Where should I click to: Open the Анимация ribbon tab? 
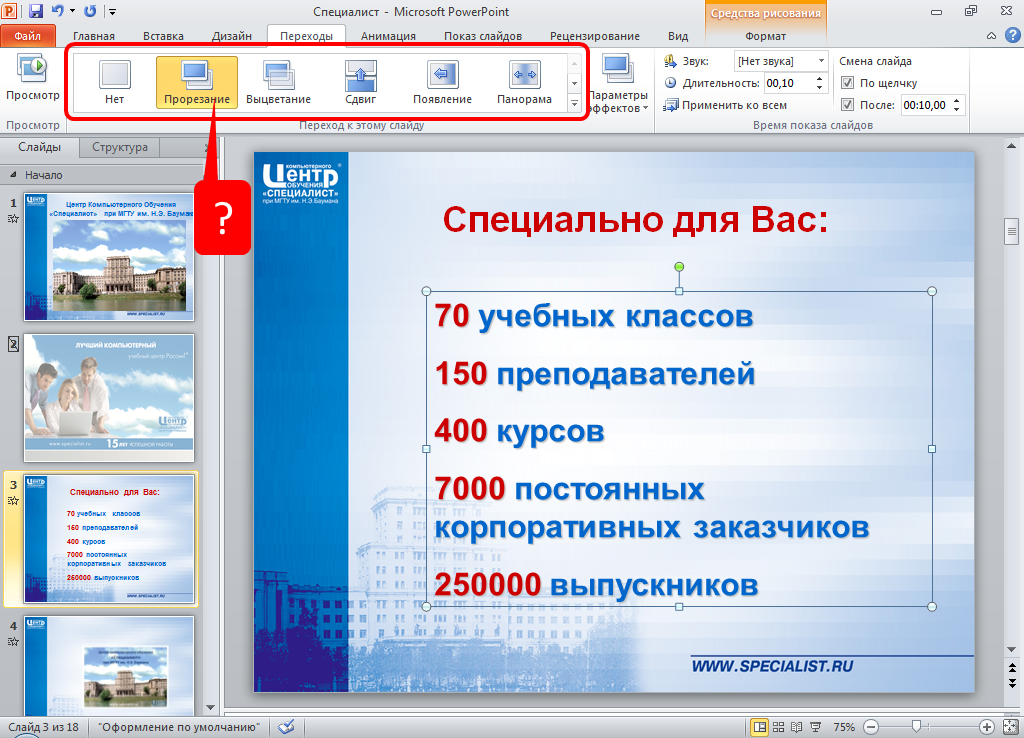[x=388, y=36]
